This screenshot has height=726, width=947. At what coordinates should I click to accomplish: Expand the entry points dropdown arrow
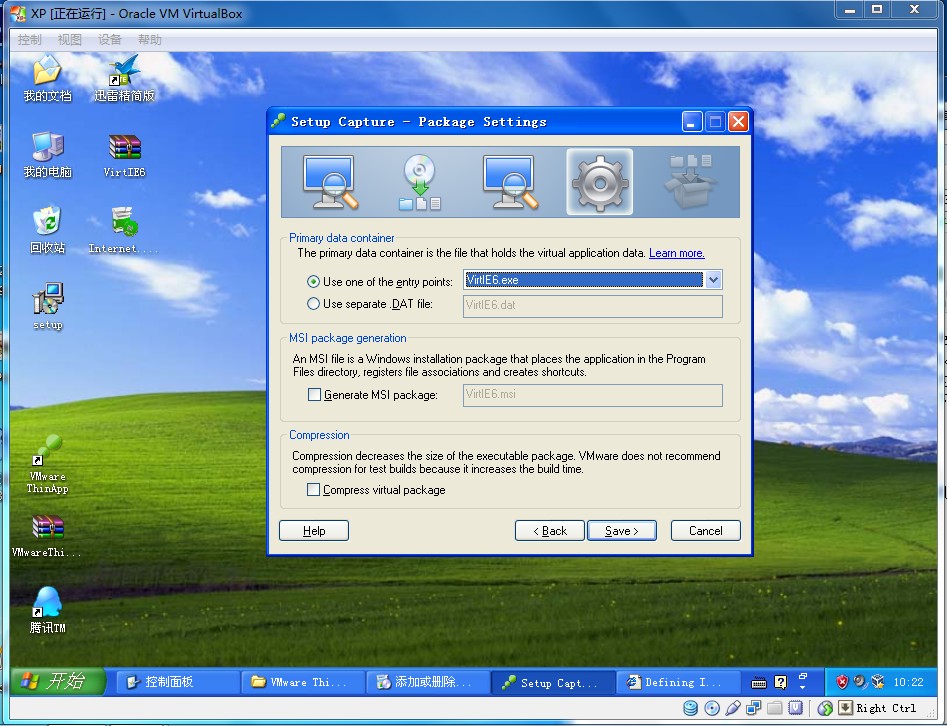click(x=713, y=280)
